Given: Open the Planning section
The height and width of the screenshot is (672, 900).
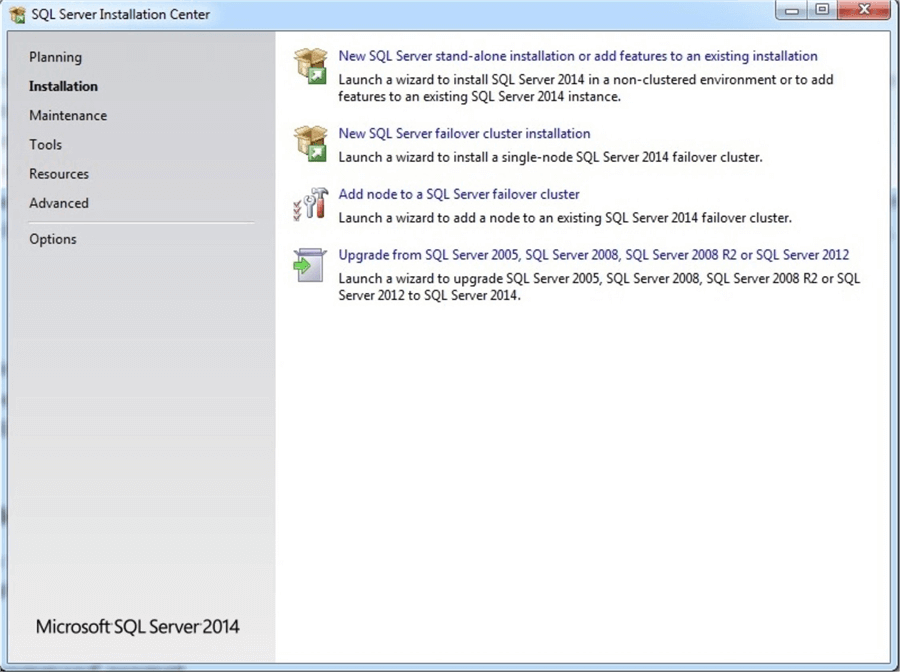Looking at the screenshot, I should [x=56, y=57].
